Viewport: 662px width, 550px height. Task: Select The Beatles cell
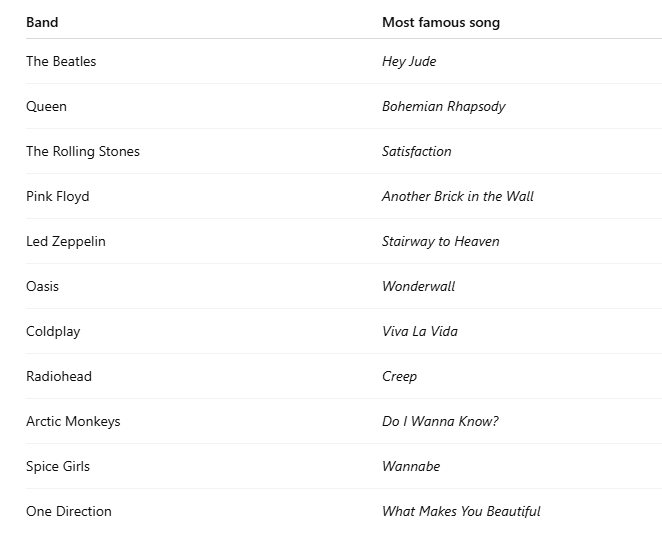[61, 61]
